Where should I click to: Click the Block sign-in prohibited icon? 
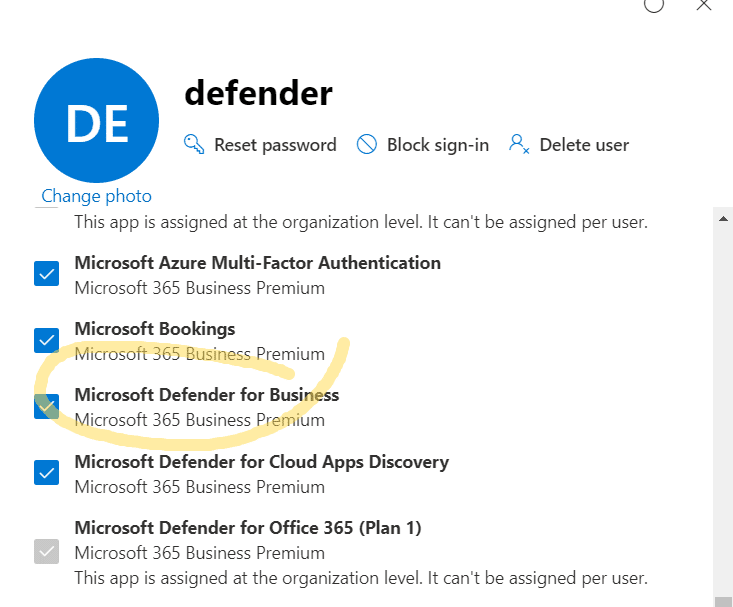click(x=366, y=145)
